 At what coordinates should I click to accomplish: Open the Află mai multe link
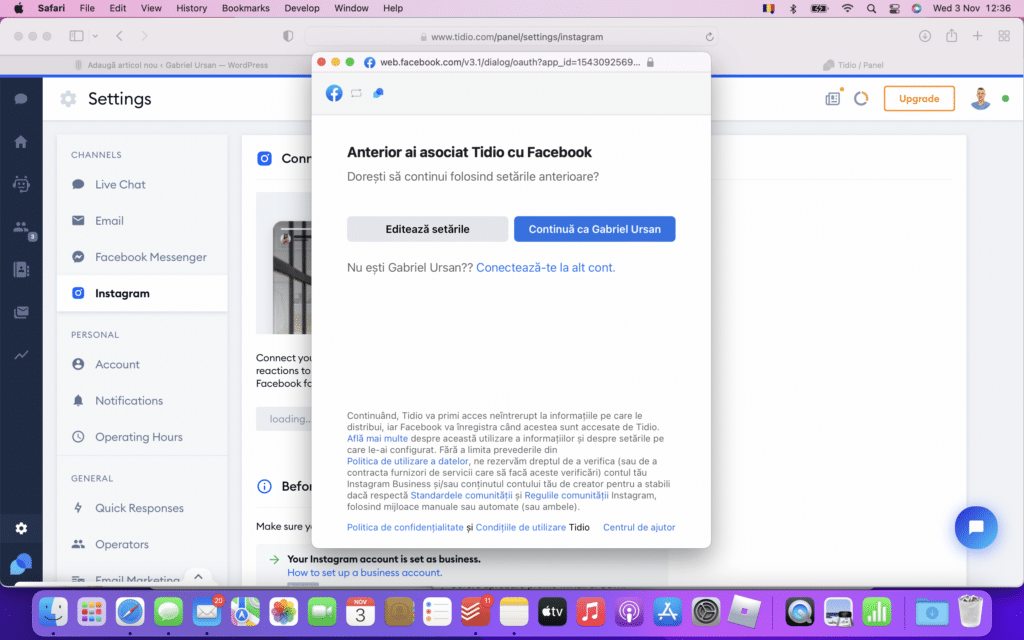point(377,438)
